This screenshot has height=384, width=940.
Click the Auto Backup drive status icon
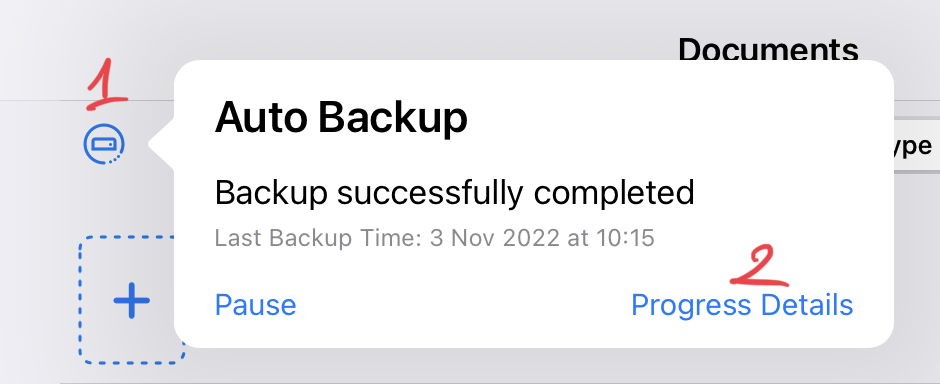click(x=104, y=144)
